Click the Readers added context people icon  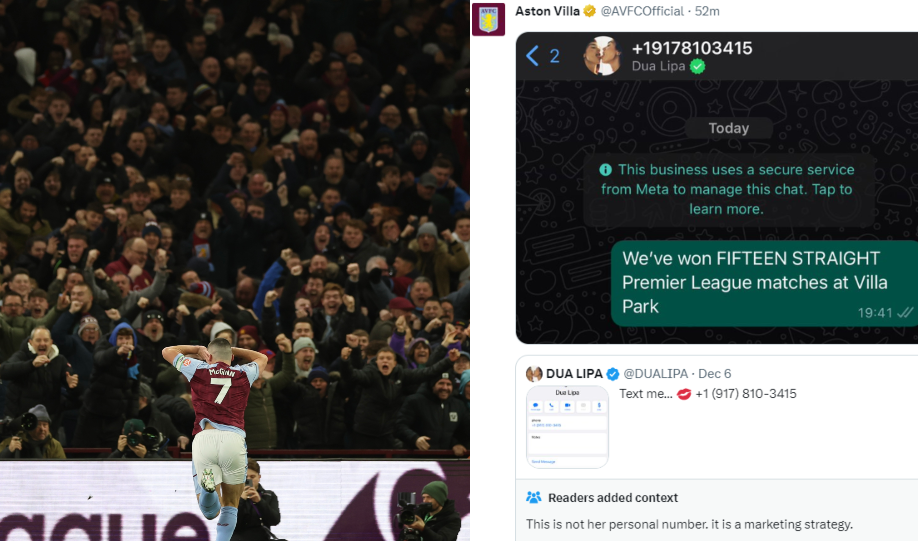533,498
